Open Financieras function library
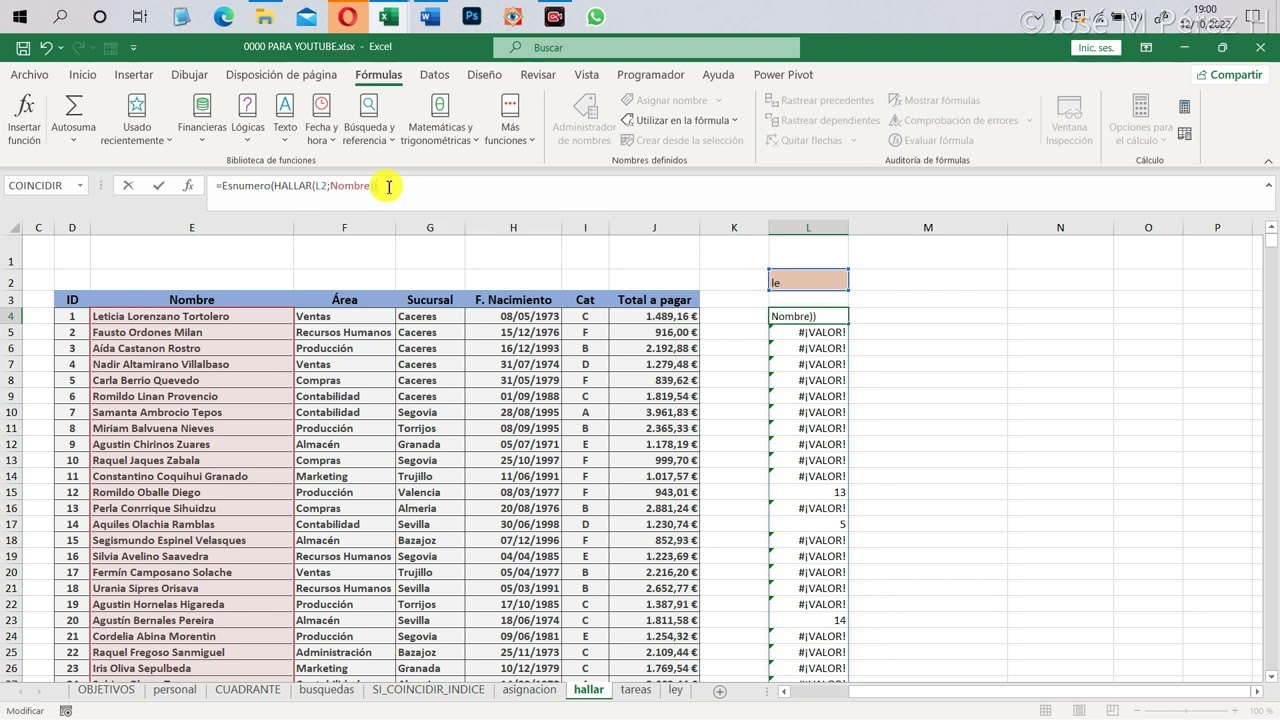Image resolution: width=1280 pixels, height=720 pixels. coord(202,120)
